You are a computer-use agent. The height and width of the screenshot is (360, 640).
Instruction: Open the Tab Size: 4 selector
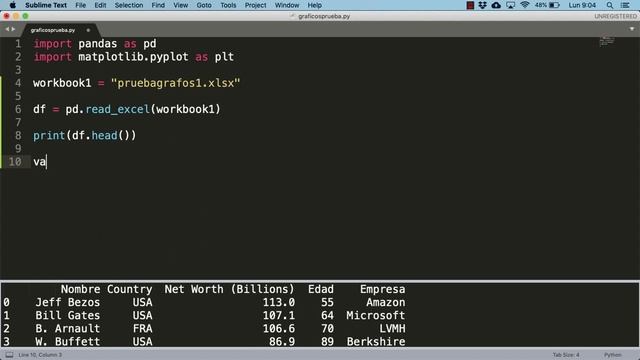(x=566, y=355)
